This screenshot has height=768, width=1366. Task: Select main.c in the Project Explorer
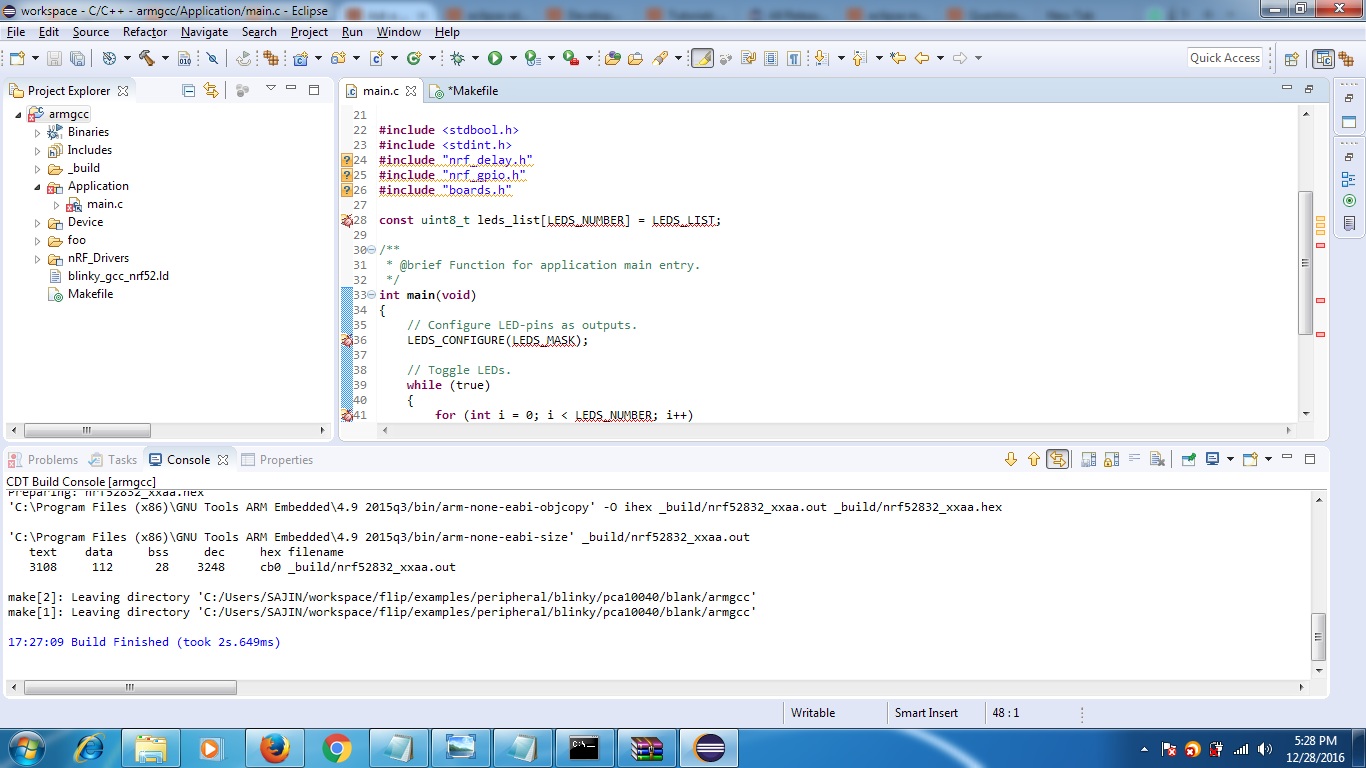[x=95, y=204]
